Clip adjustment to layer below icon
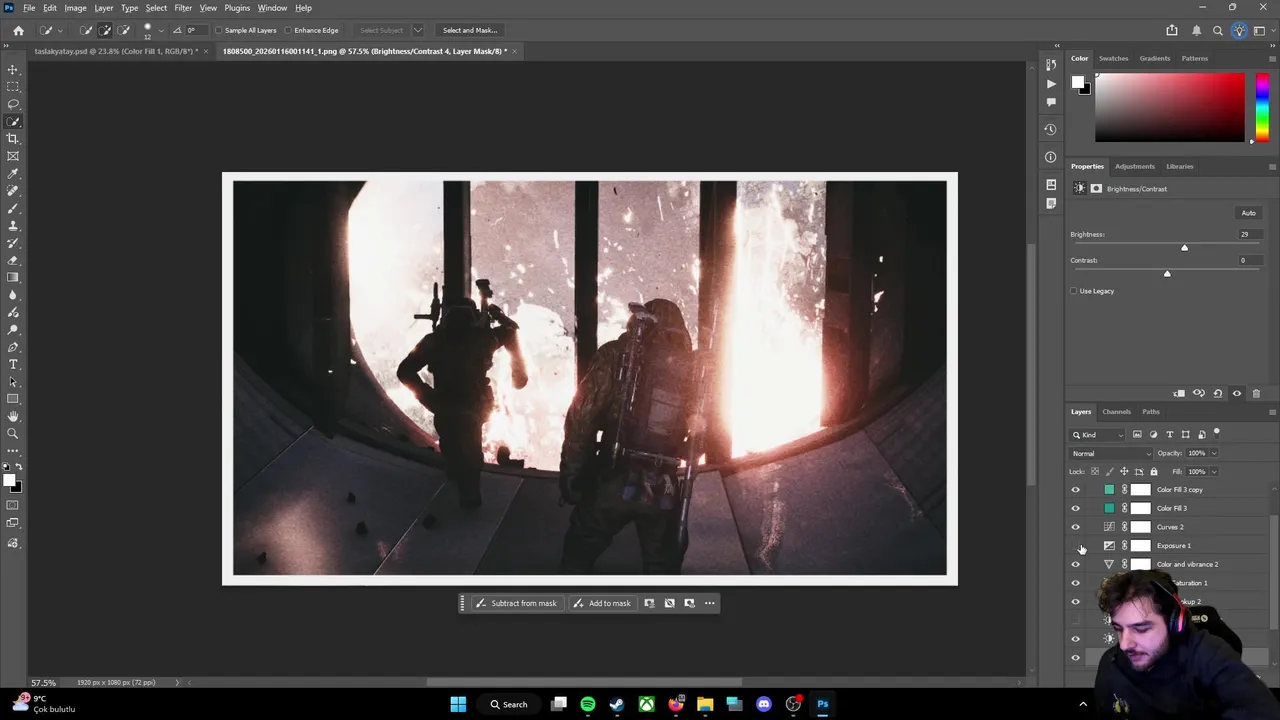This screenshot has height=720, width=1280. coord(1179,393)
